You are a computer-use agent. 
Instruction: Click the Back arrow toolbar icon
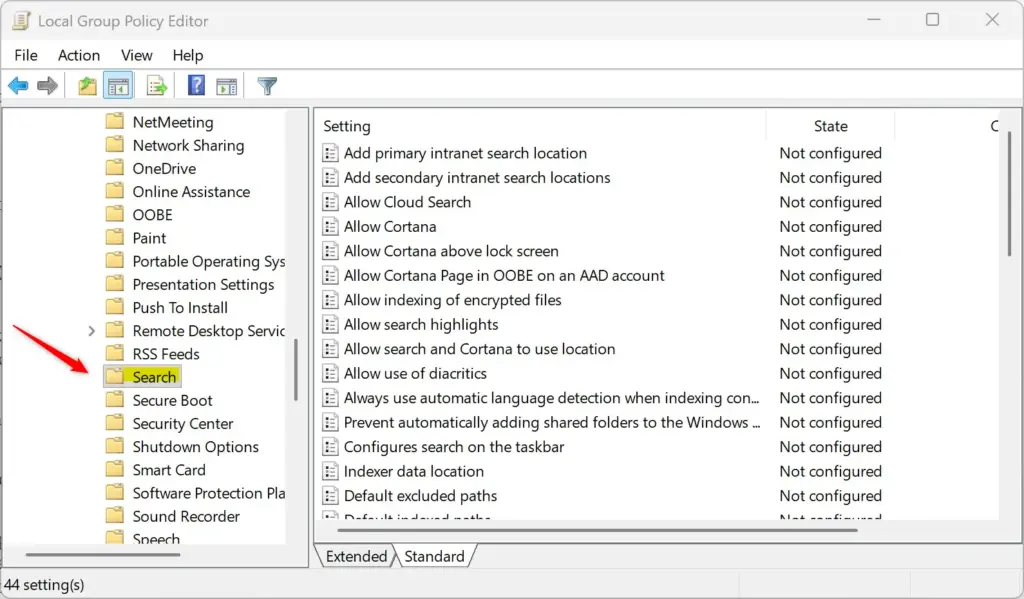[18, 86]
